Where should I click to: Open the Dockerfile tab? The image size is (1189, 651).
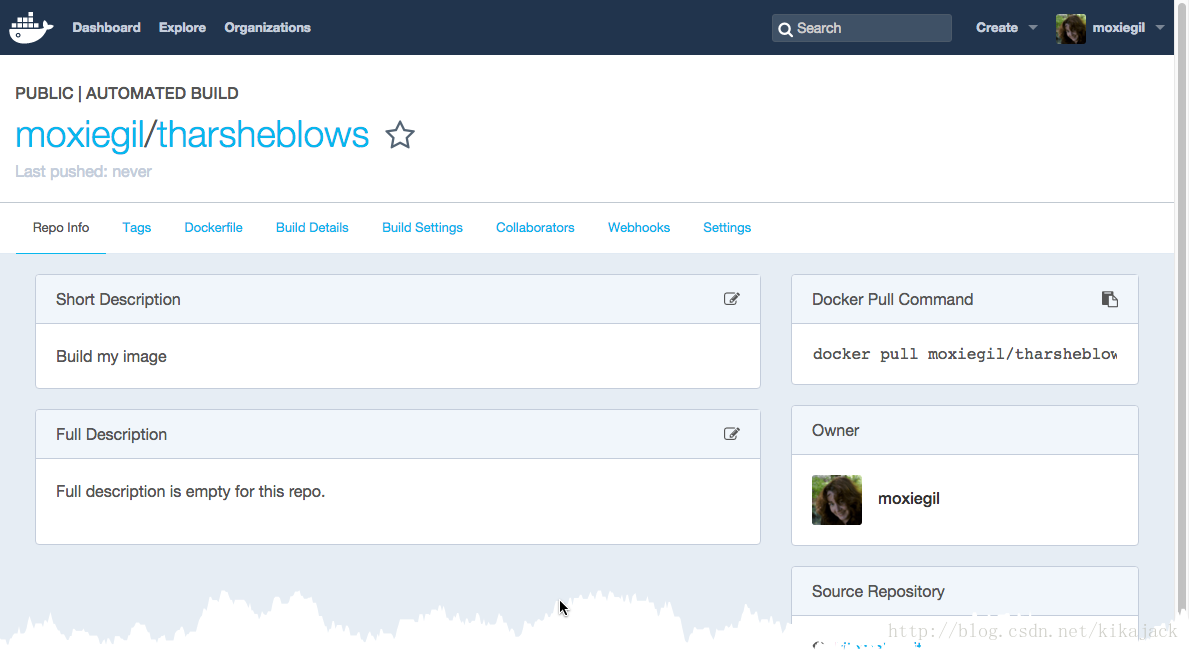click(213, 227)
